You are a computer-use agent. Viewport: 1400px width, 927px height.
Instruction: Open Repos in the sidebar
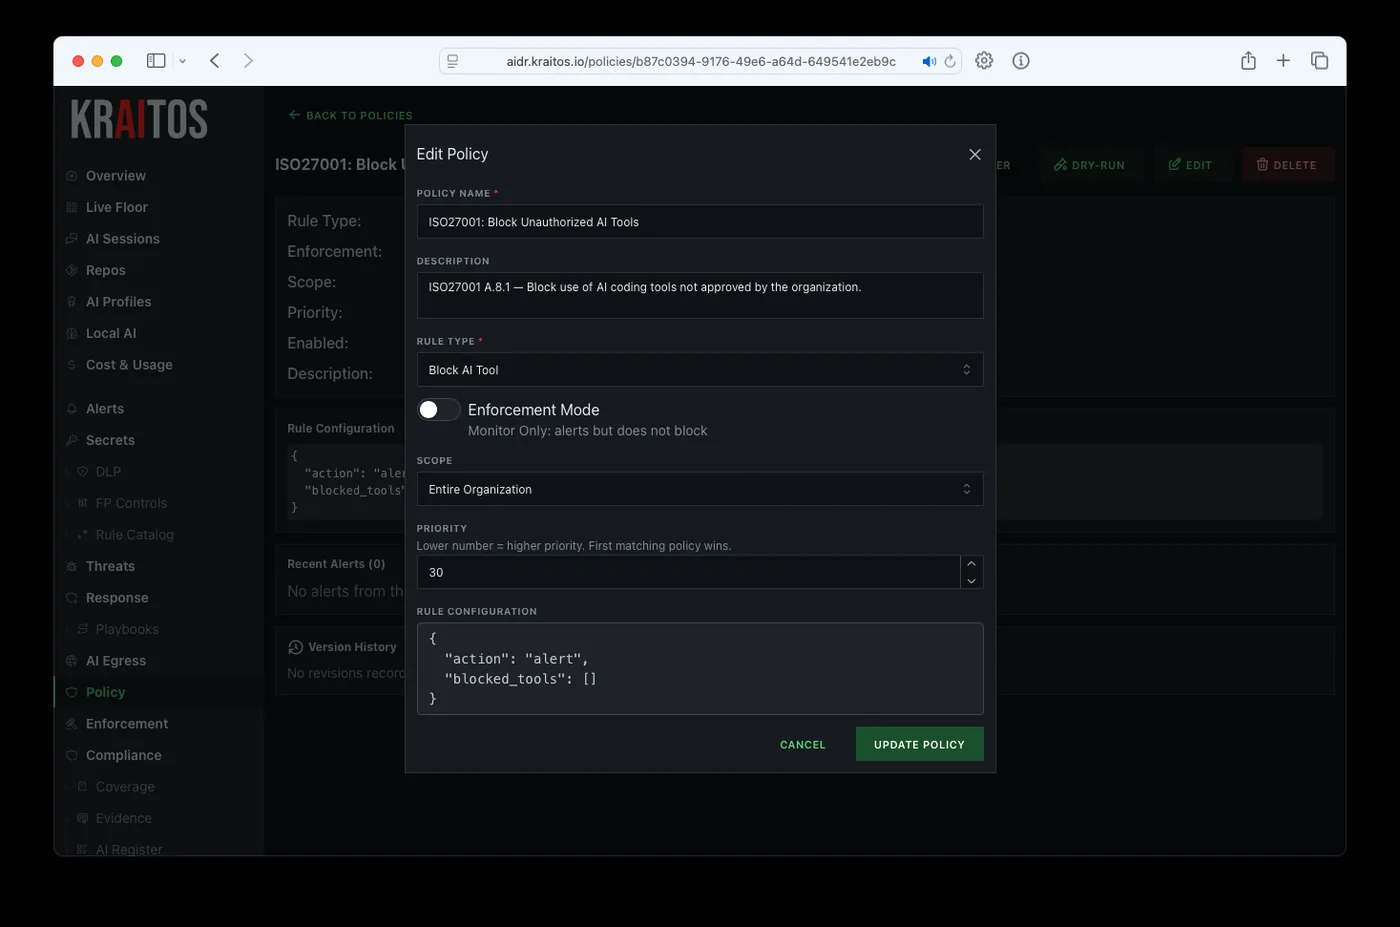[105, 270]
